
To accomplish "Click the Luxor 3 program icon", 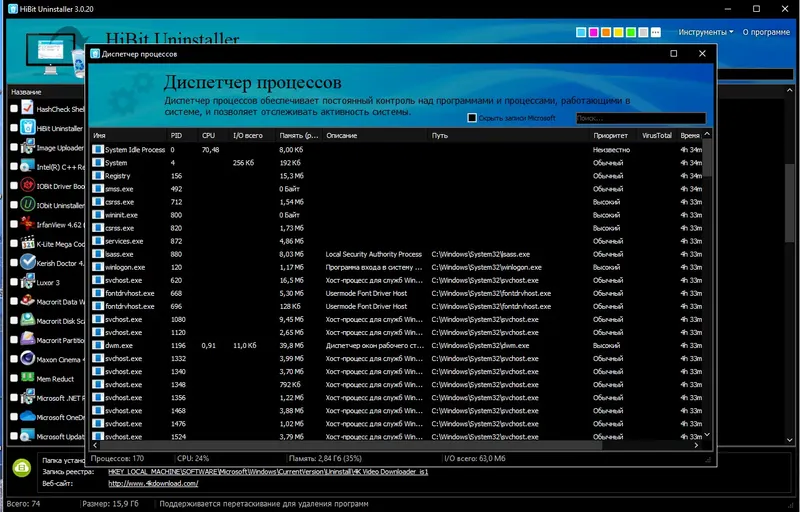I will pyautogui.click(x=28, y=282).
